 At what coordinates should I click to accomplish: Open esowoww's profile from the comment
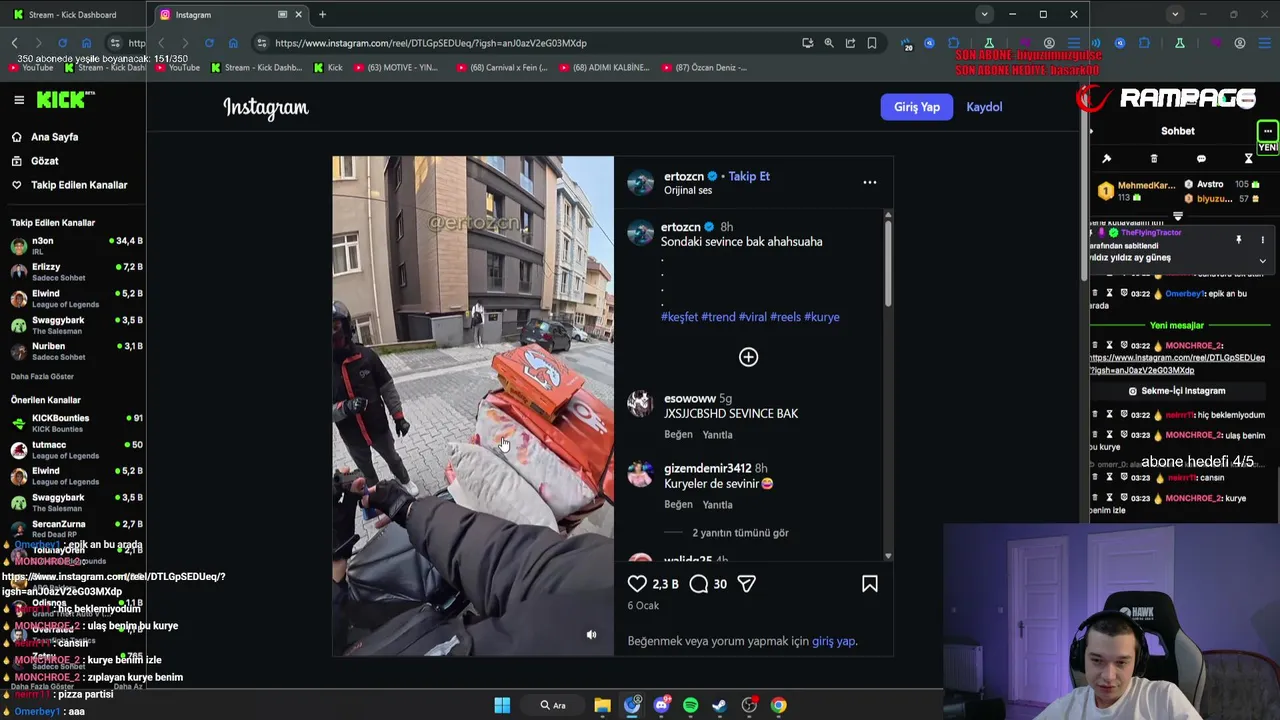point(690,398)
